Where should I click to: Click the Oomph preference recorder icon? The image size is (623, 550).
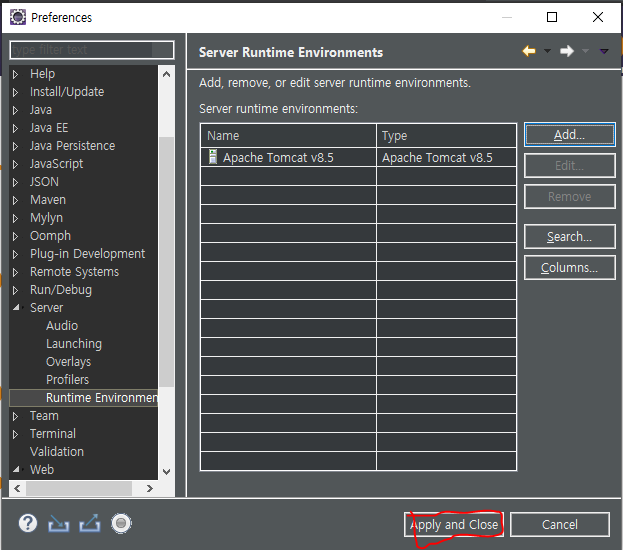click(x=121, y=523)
